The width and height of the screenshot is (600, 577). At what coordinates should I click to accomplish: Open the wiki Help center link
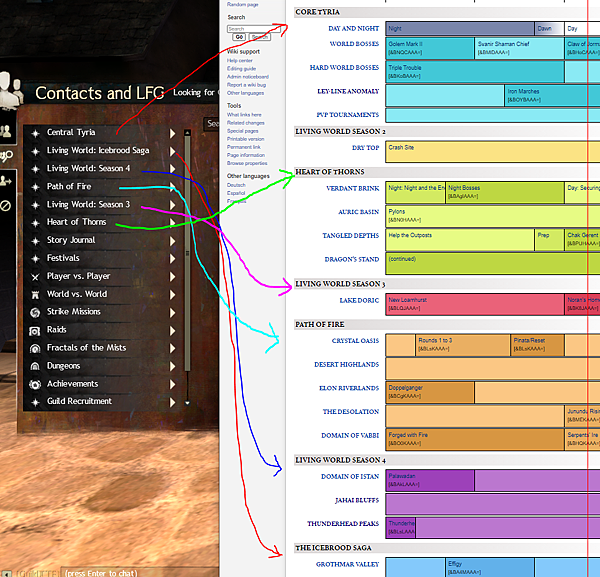point(240,60)
